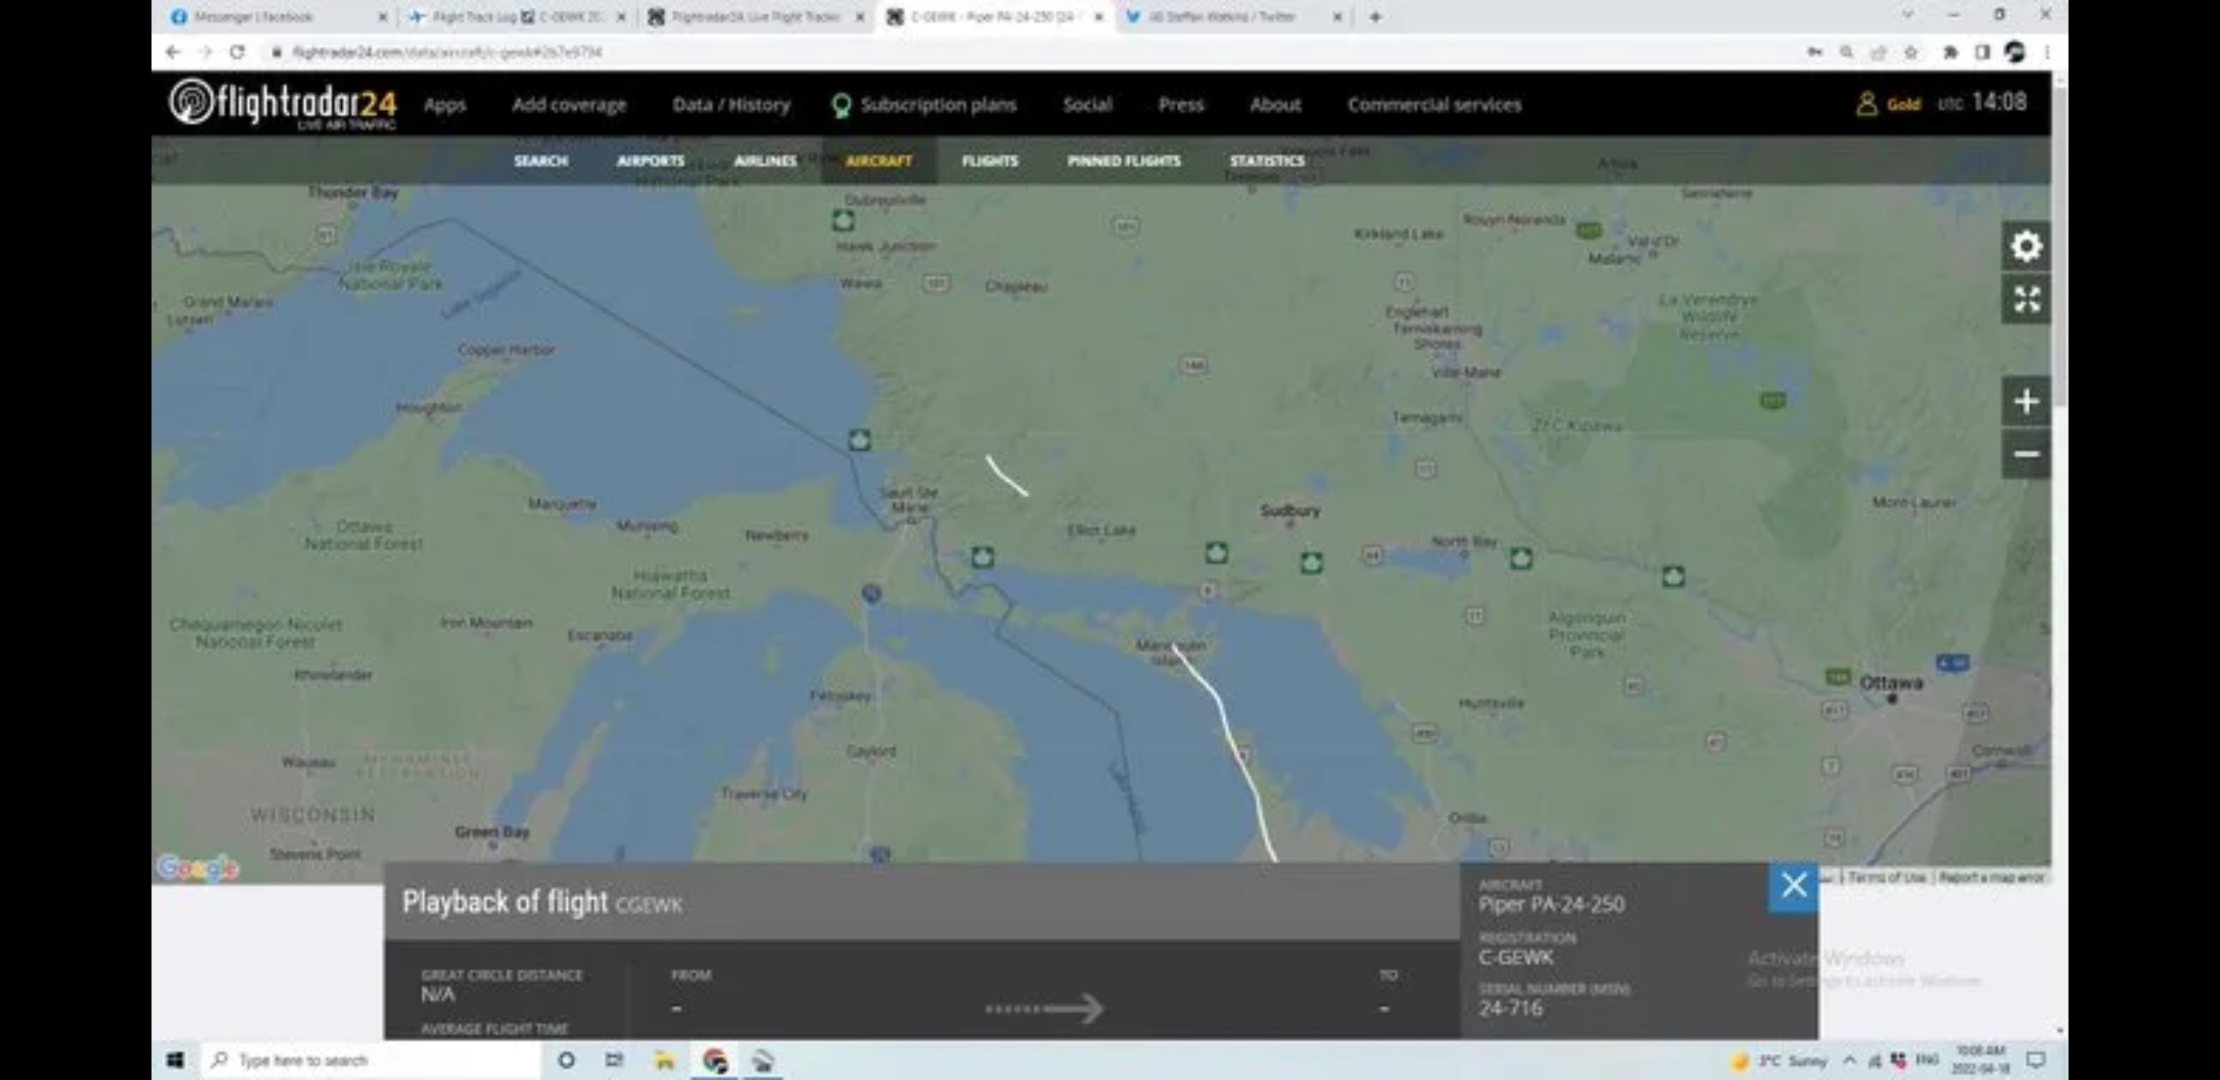2220x1080 pixels.
Task: Open Add coverage page
Action: pyautogui.click(x=569, y=105)
